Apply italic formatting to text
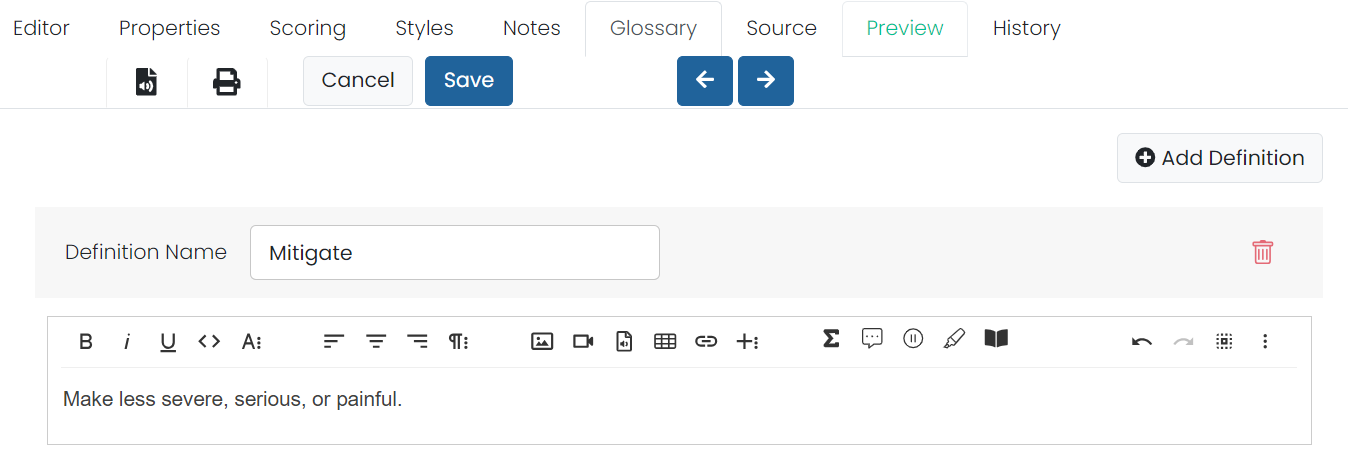Viewport: 1348px width, 451px height. [x=127, y=341]
